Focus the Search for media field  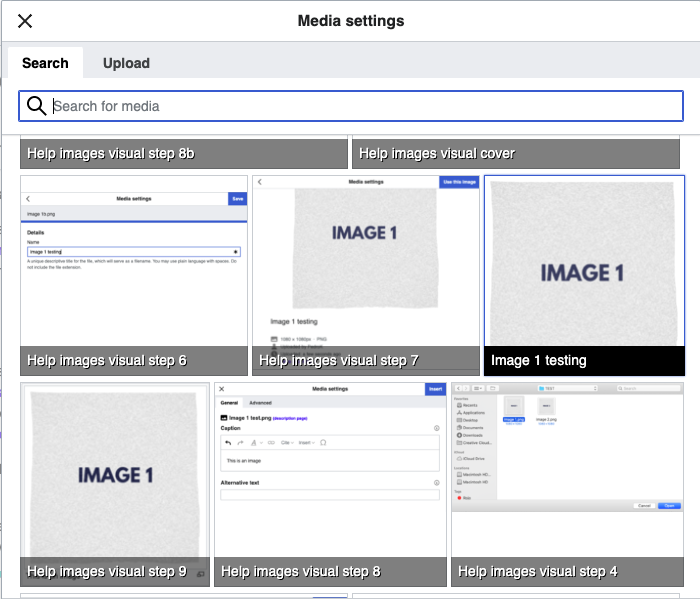click(x=360, y=106)
